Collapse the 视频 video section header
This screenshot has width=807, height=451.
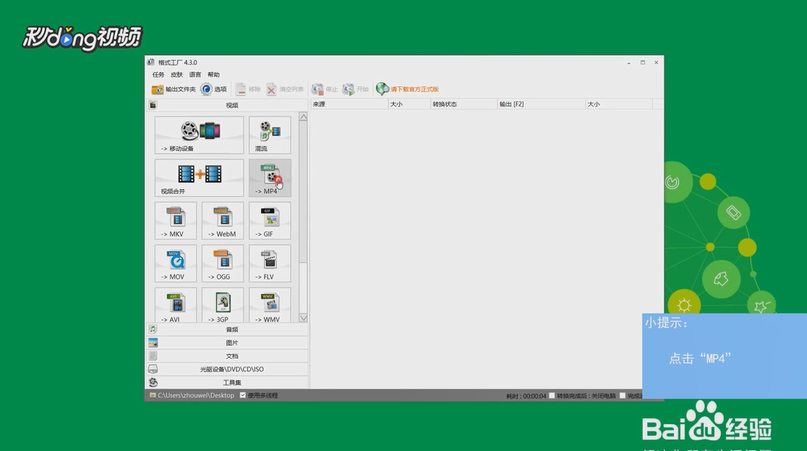tap(227, 105)
